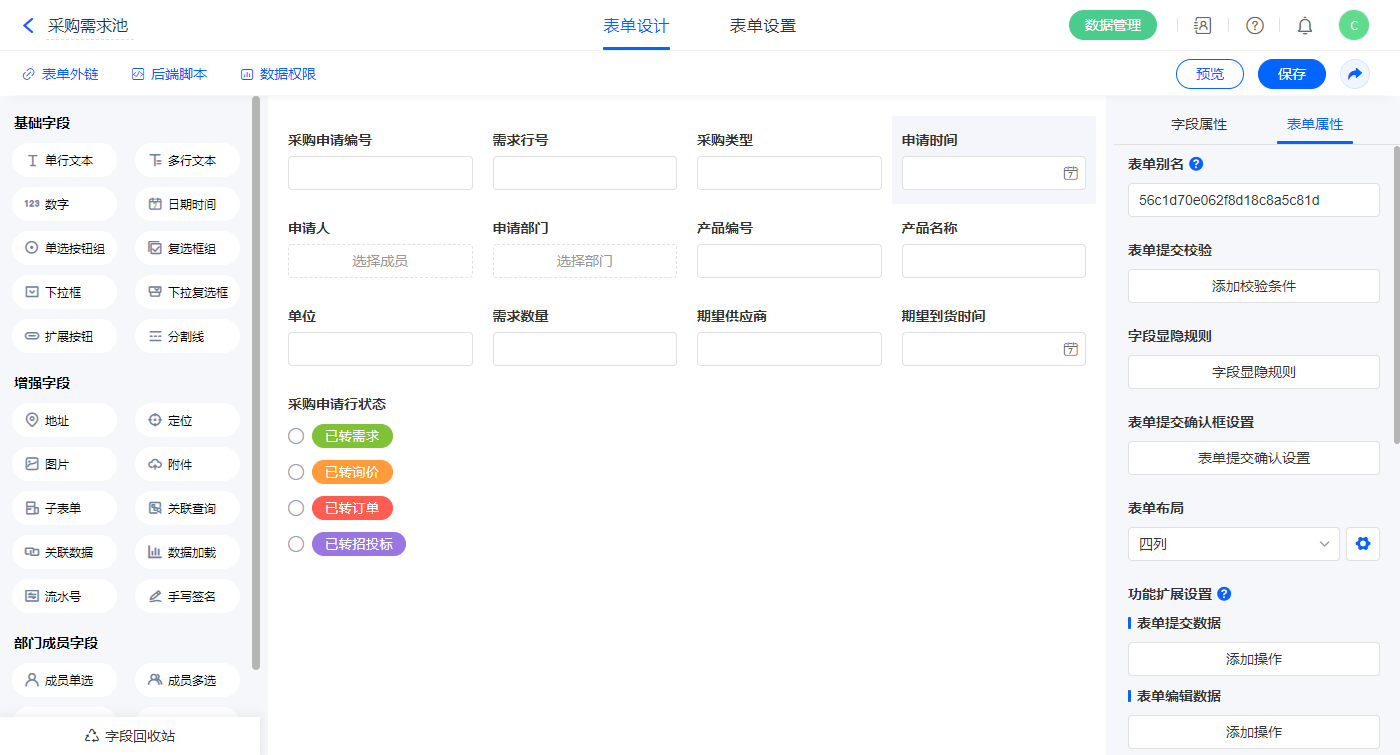Switch to the 字段属性 tab

[1198, 124]
